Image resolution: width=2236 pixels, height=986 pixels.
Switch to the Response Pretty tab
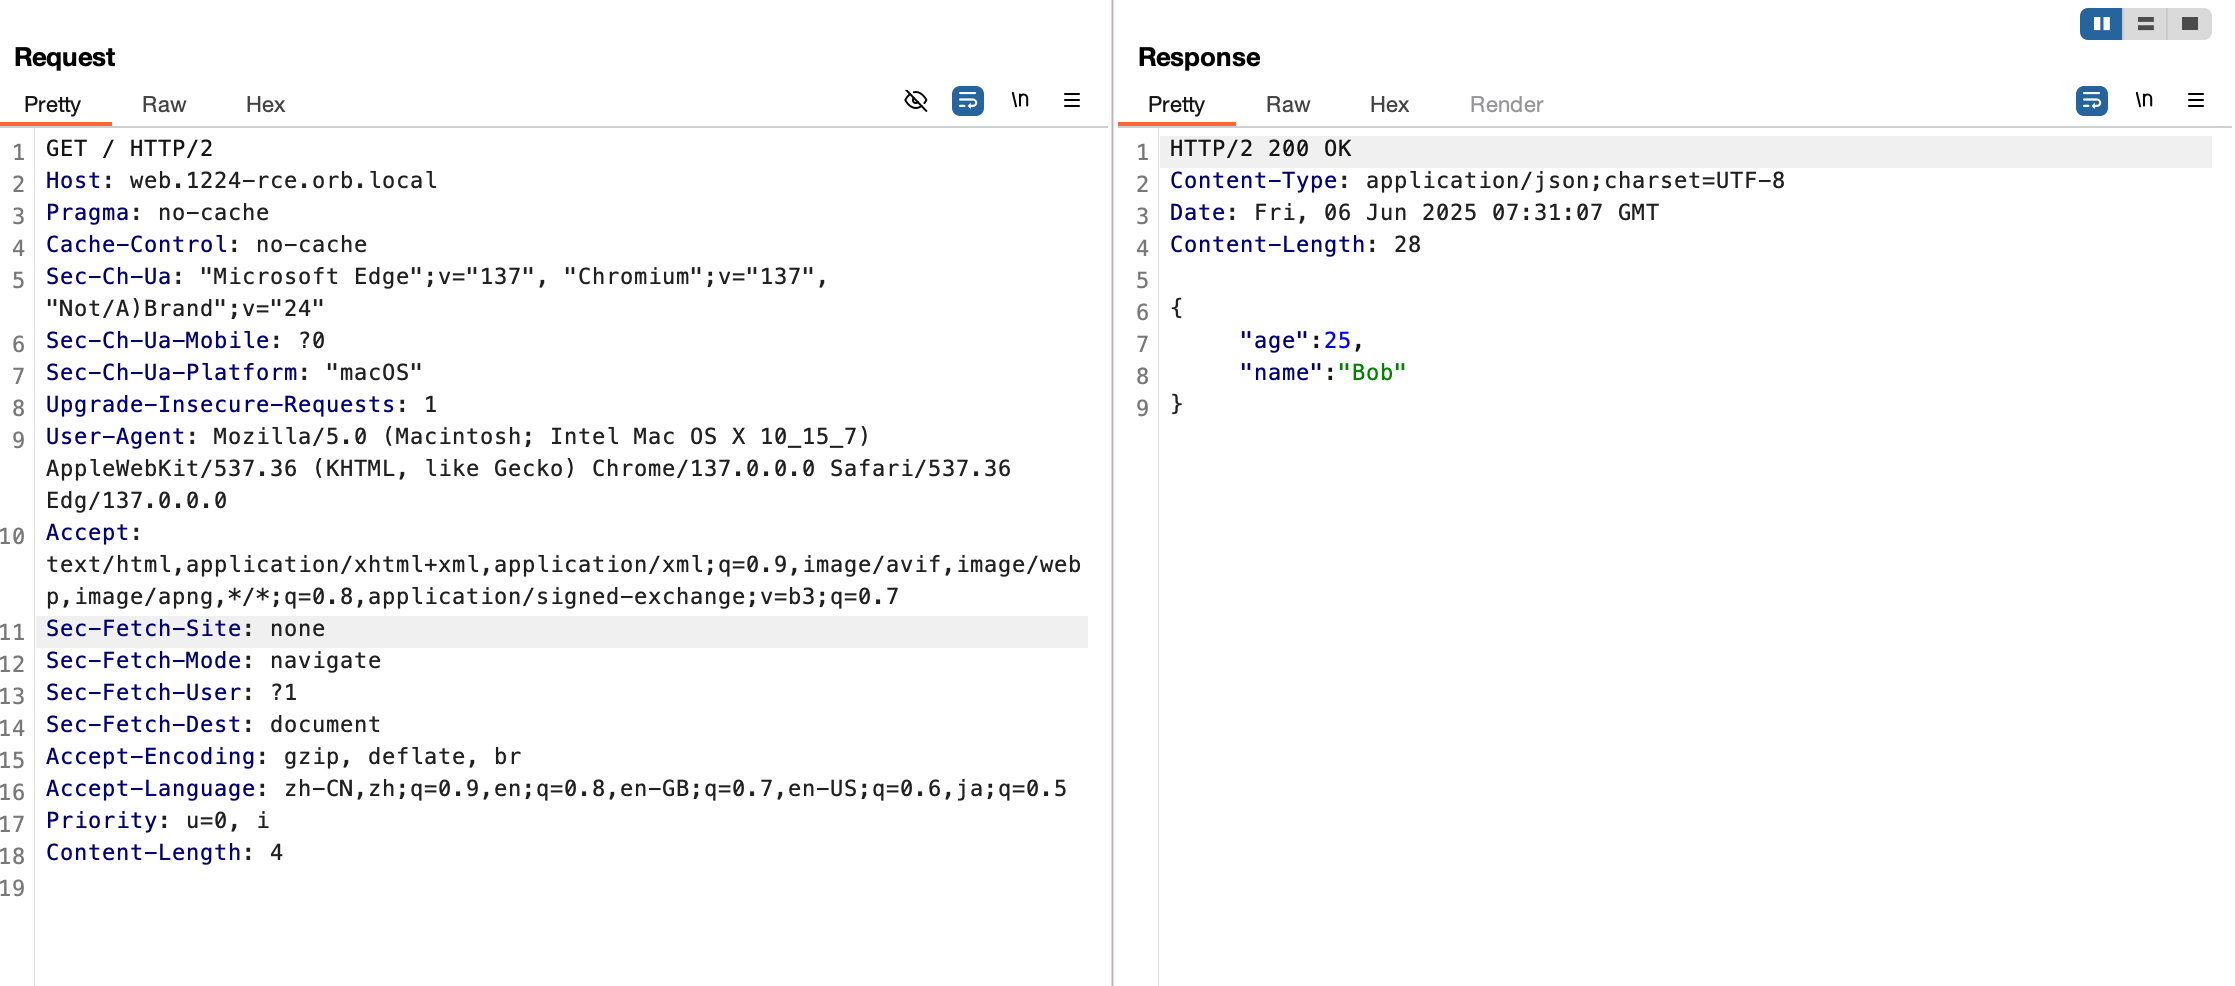pyautogui.click(x=1176, y=104)
